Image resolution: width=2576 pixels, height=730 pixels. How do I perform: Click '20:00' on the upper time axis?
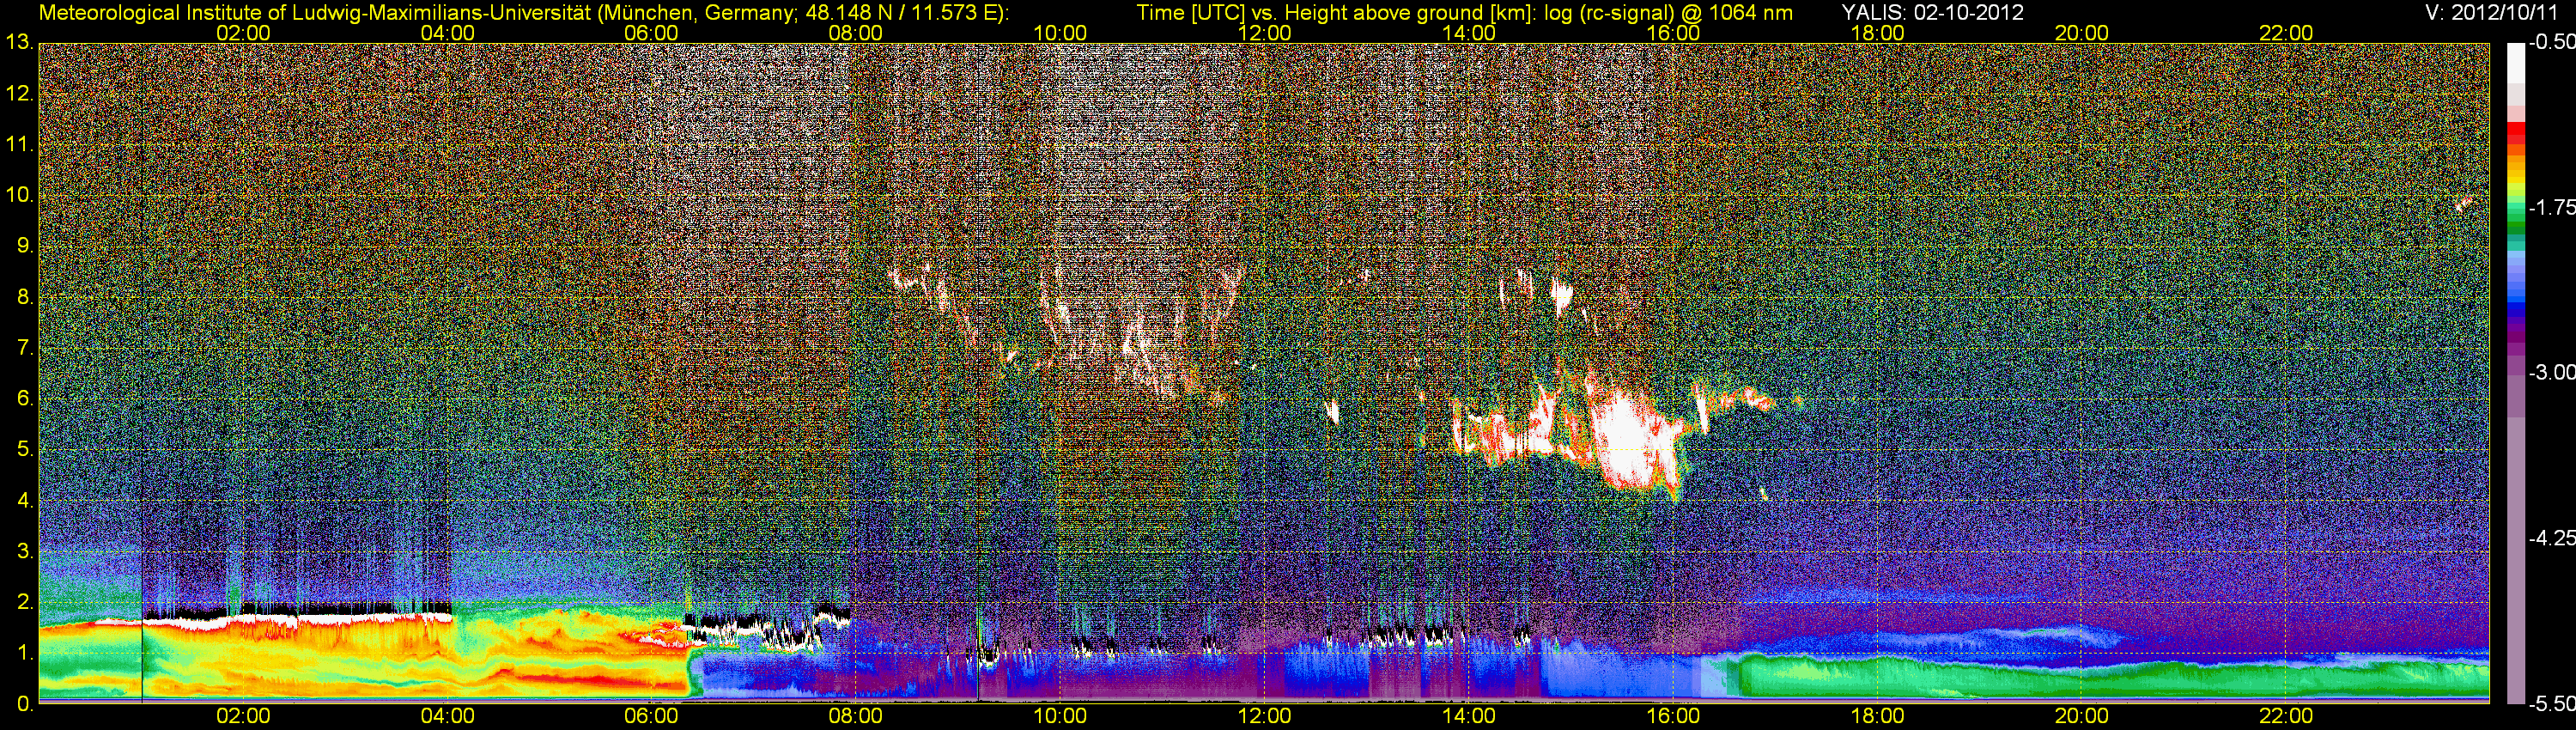click(2082, 33)
